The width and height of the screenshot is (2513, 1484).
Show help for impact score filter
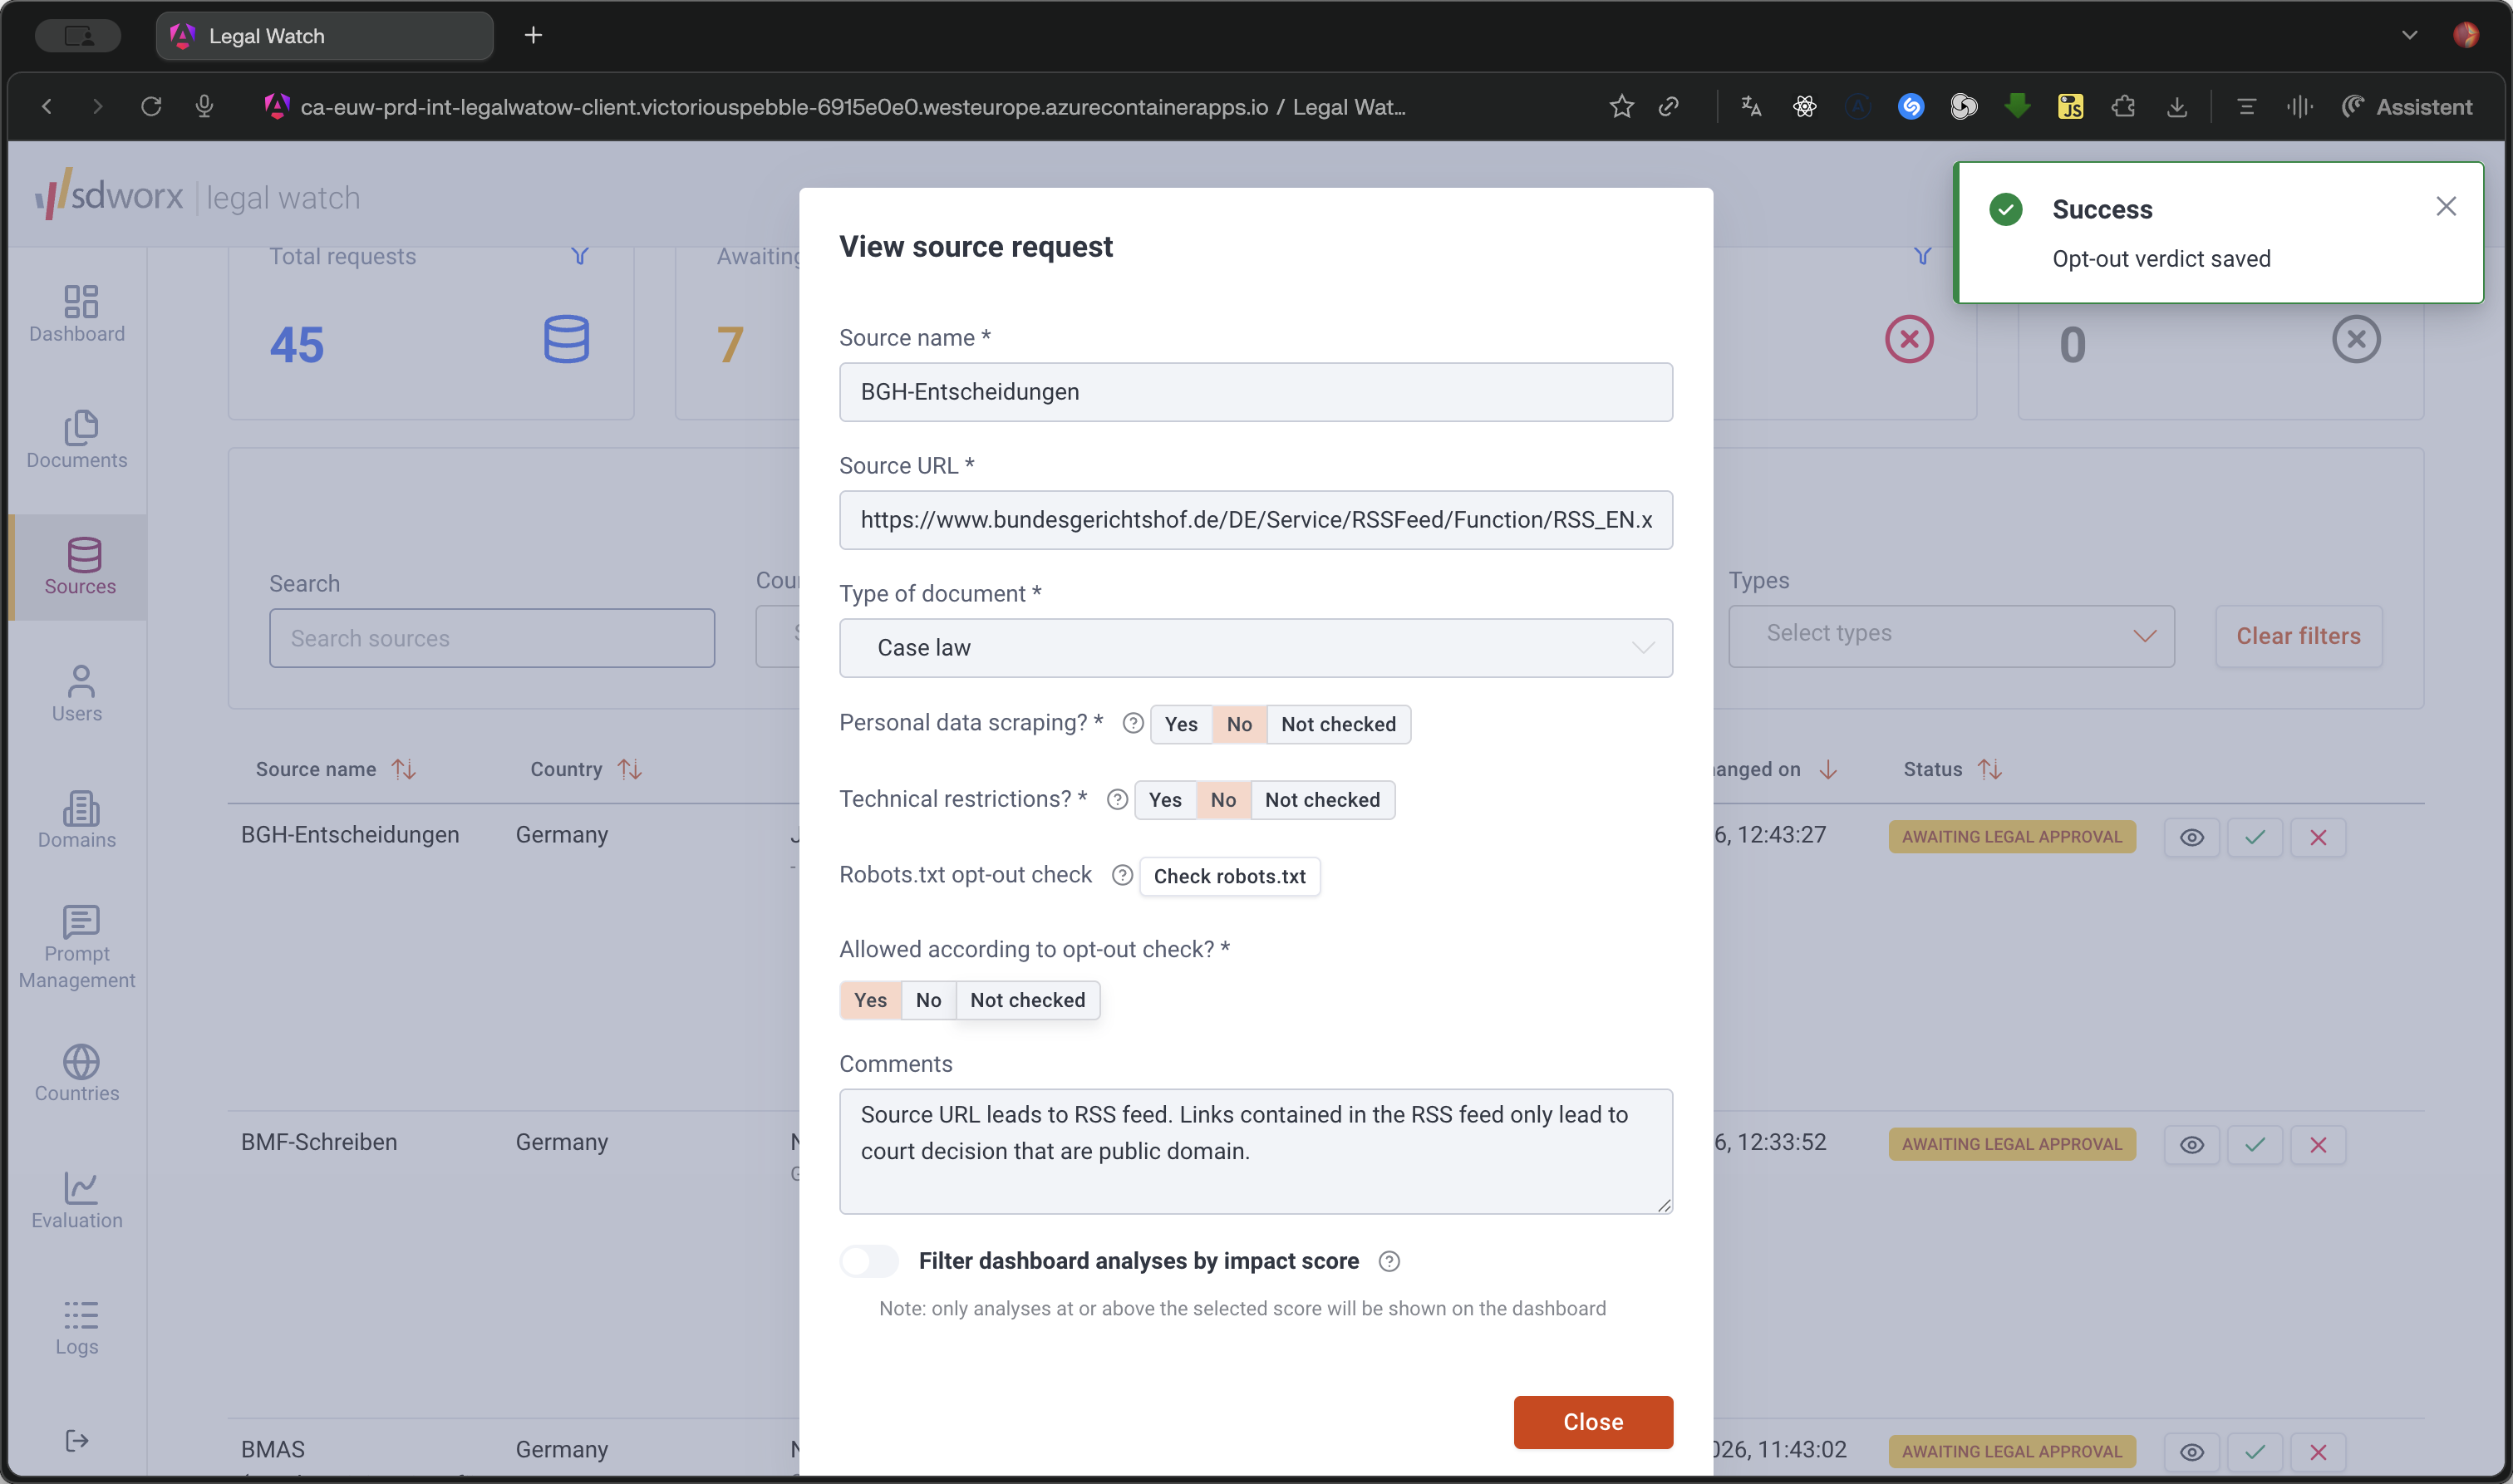pos(1388,1261)
